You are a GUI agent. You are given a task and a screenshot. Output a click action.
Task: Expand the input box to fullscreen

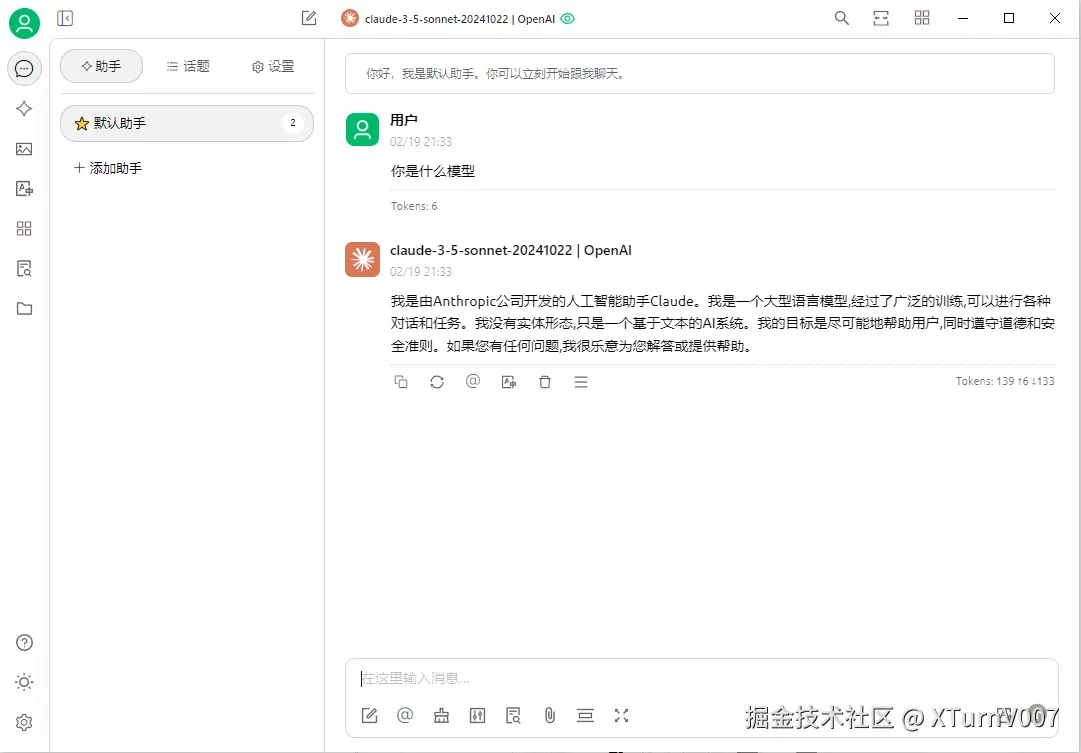tap(621, 715)
